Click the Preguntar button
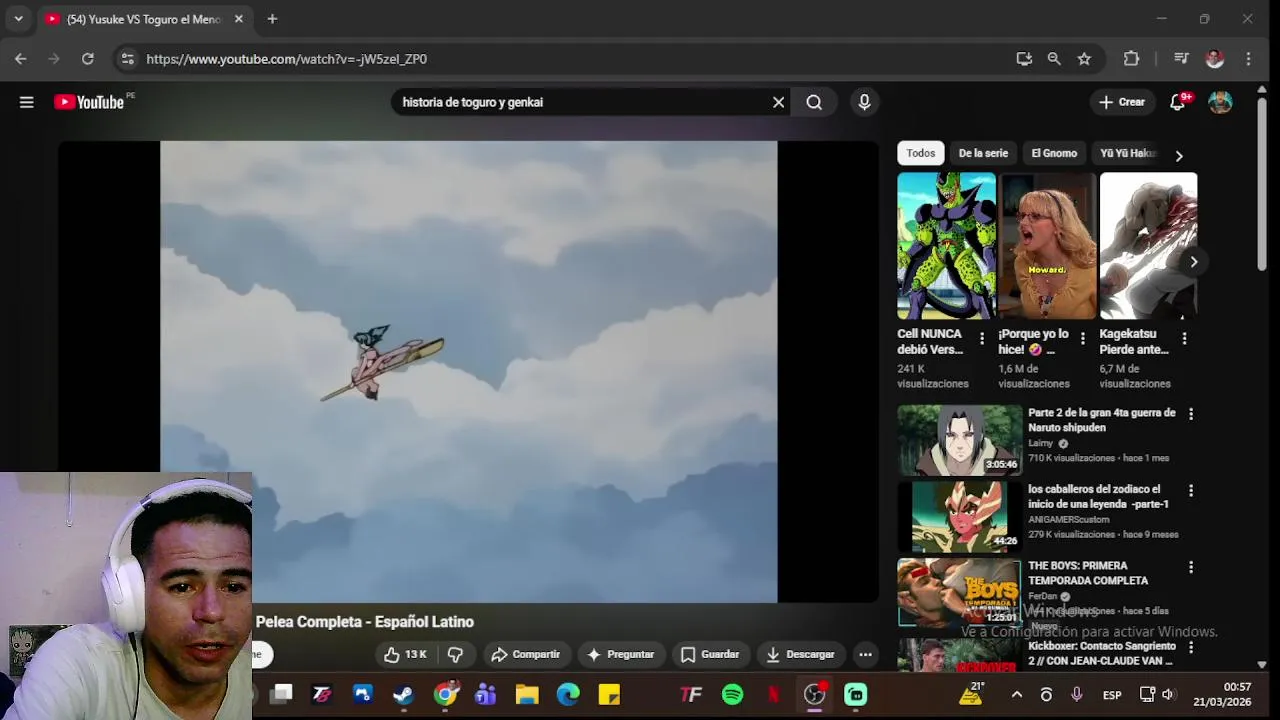1280x720 pixels. click(x=621, y=655)
